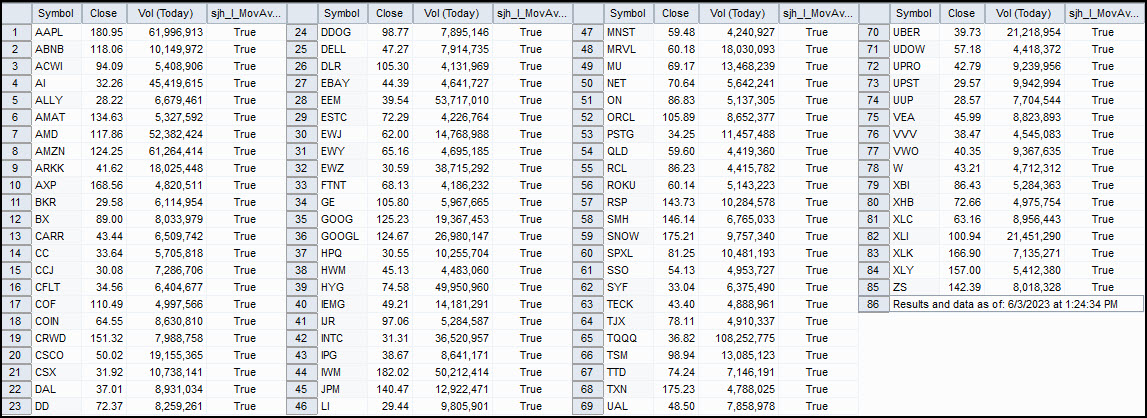This screenshot has height=418, width=1147.
Task: Click HYG's volume 49,950,960
Action: pyautogui.click(x=453, y=286)
